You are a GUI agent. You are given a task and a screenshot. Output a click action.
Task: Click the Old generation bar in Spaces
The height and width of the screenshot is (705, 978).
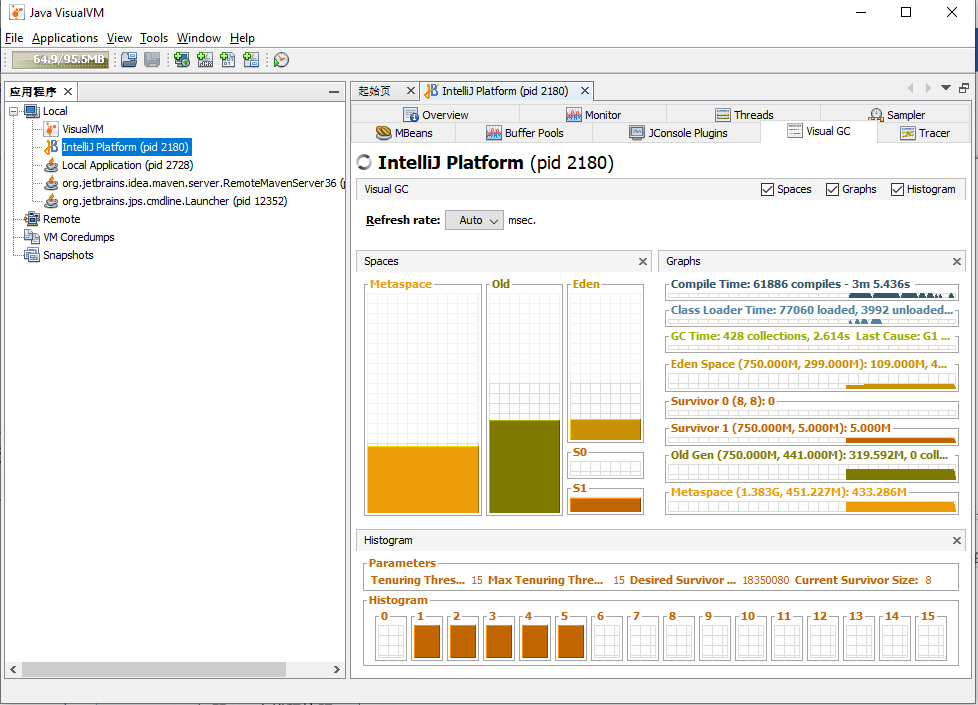pyautogui.click(x=525, y=467)
